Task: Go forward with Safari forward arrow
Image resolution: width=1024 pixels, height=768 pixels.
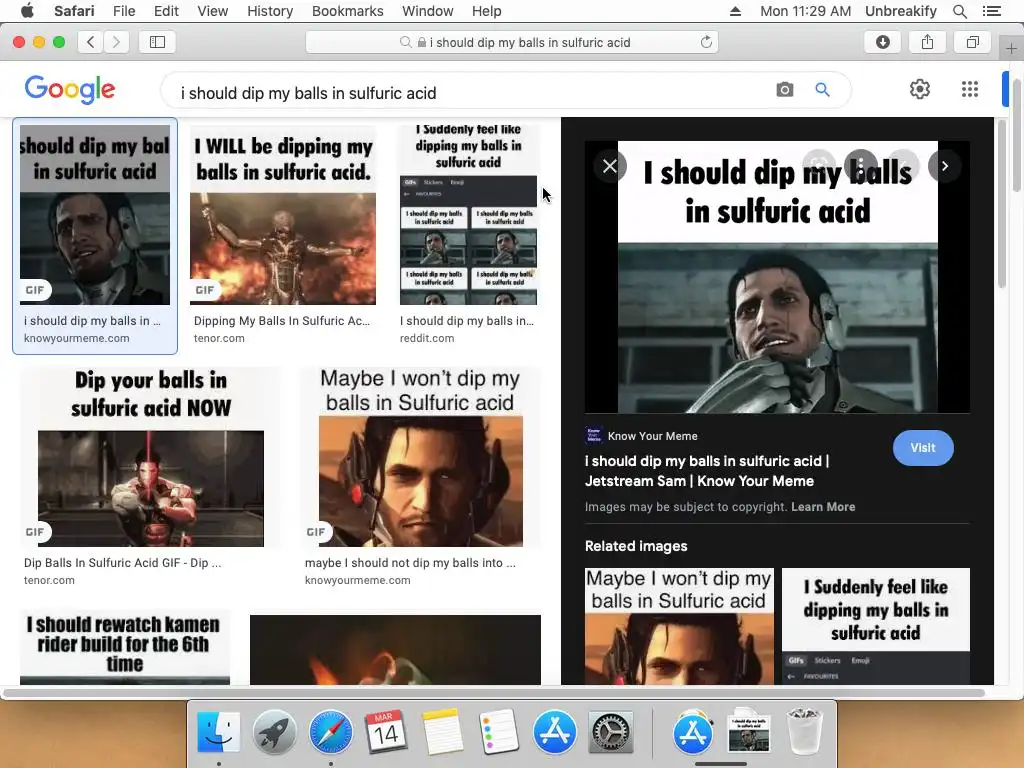Action: point(116,42)
